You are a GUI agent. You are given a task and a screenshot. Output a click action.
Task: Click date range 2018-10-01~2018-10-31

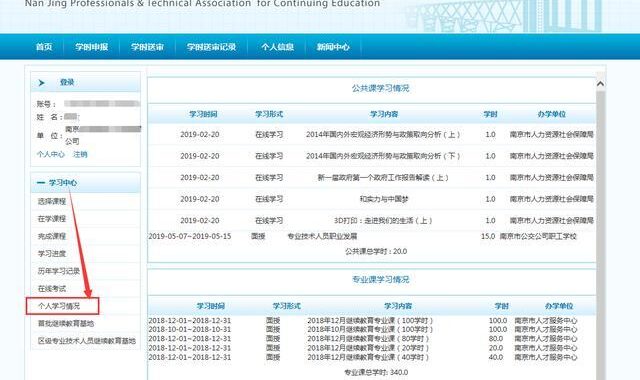(190, 329)
